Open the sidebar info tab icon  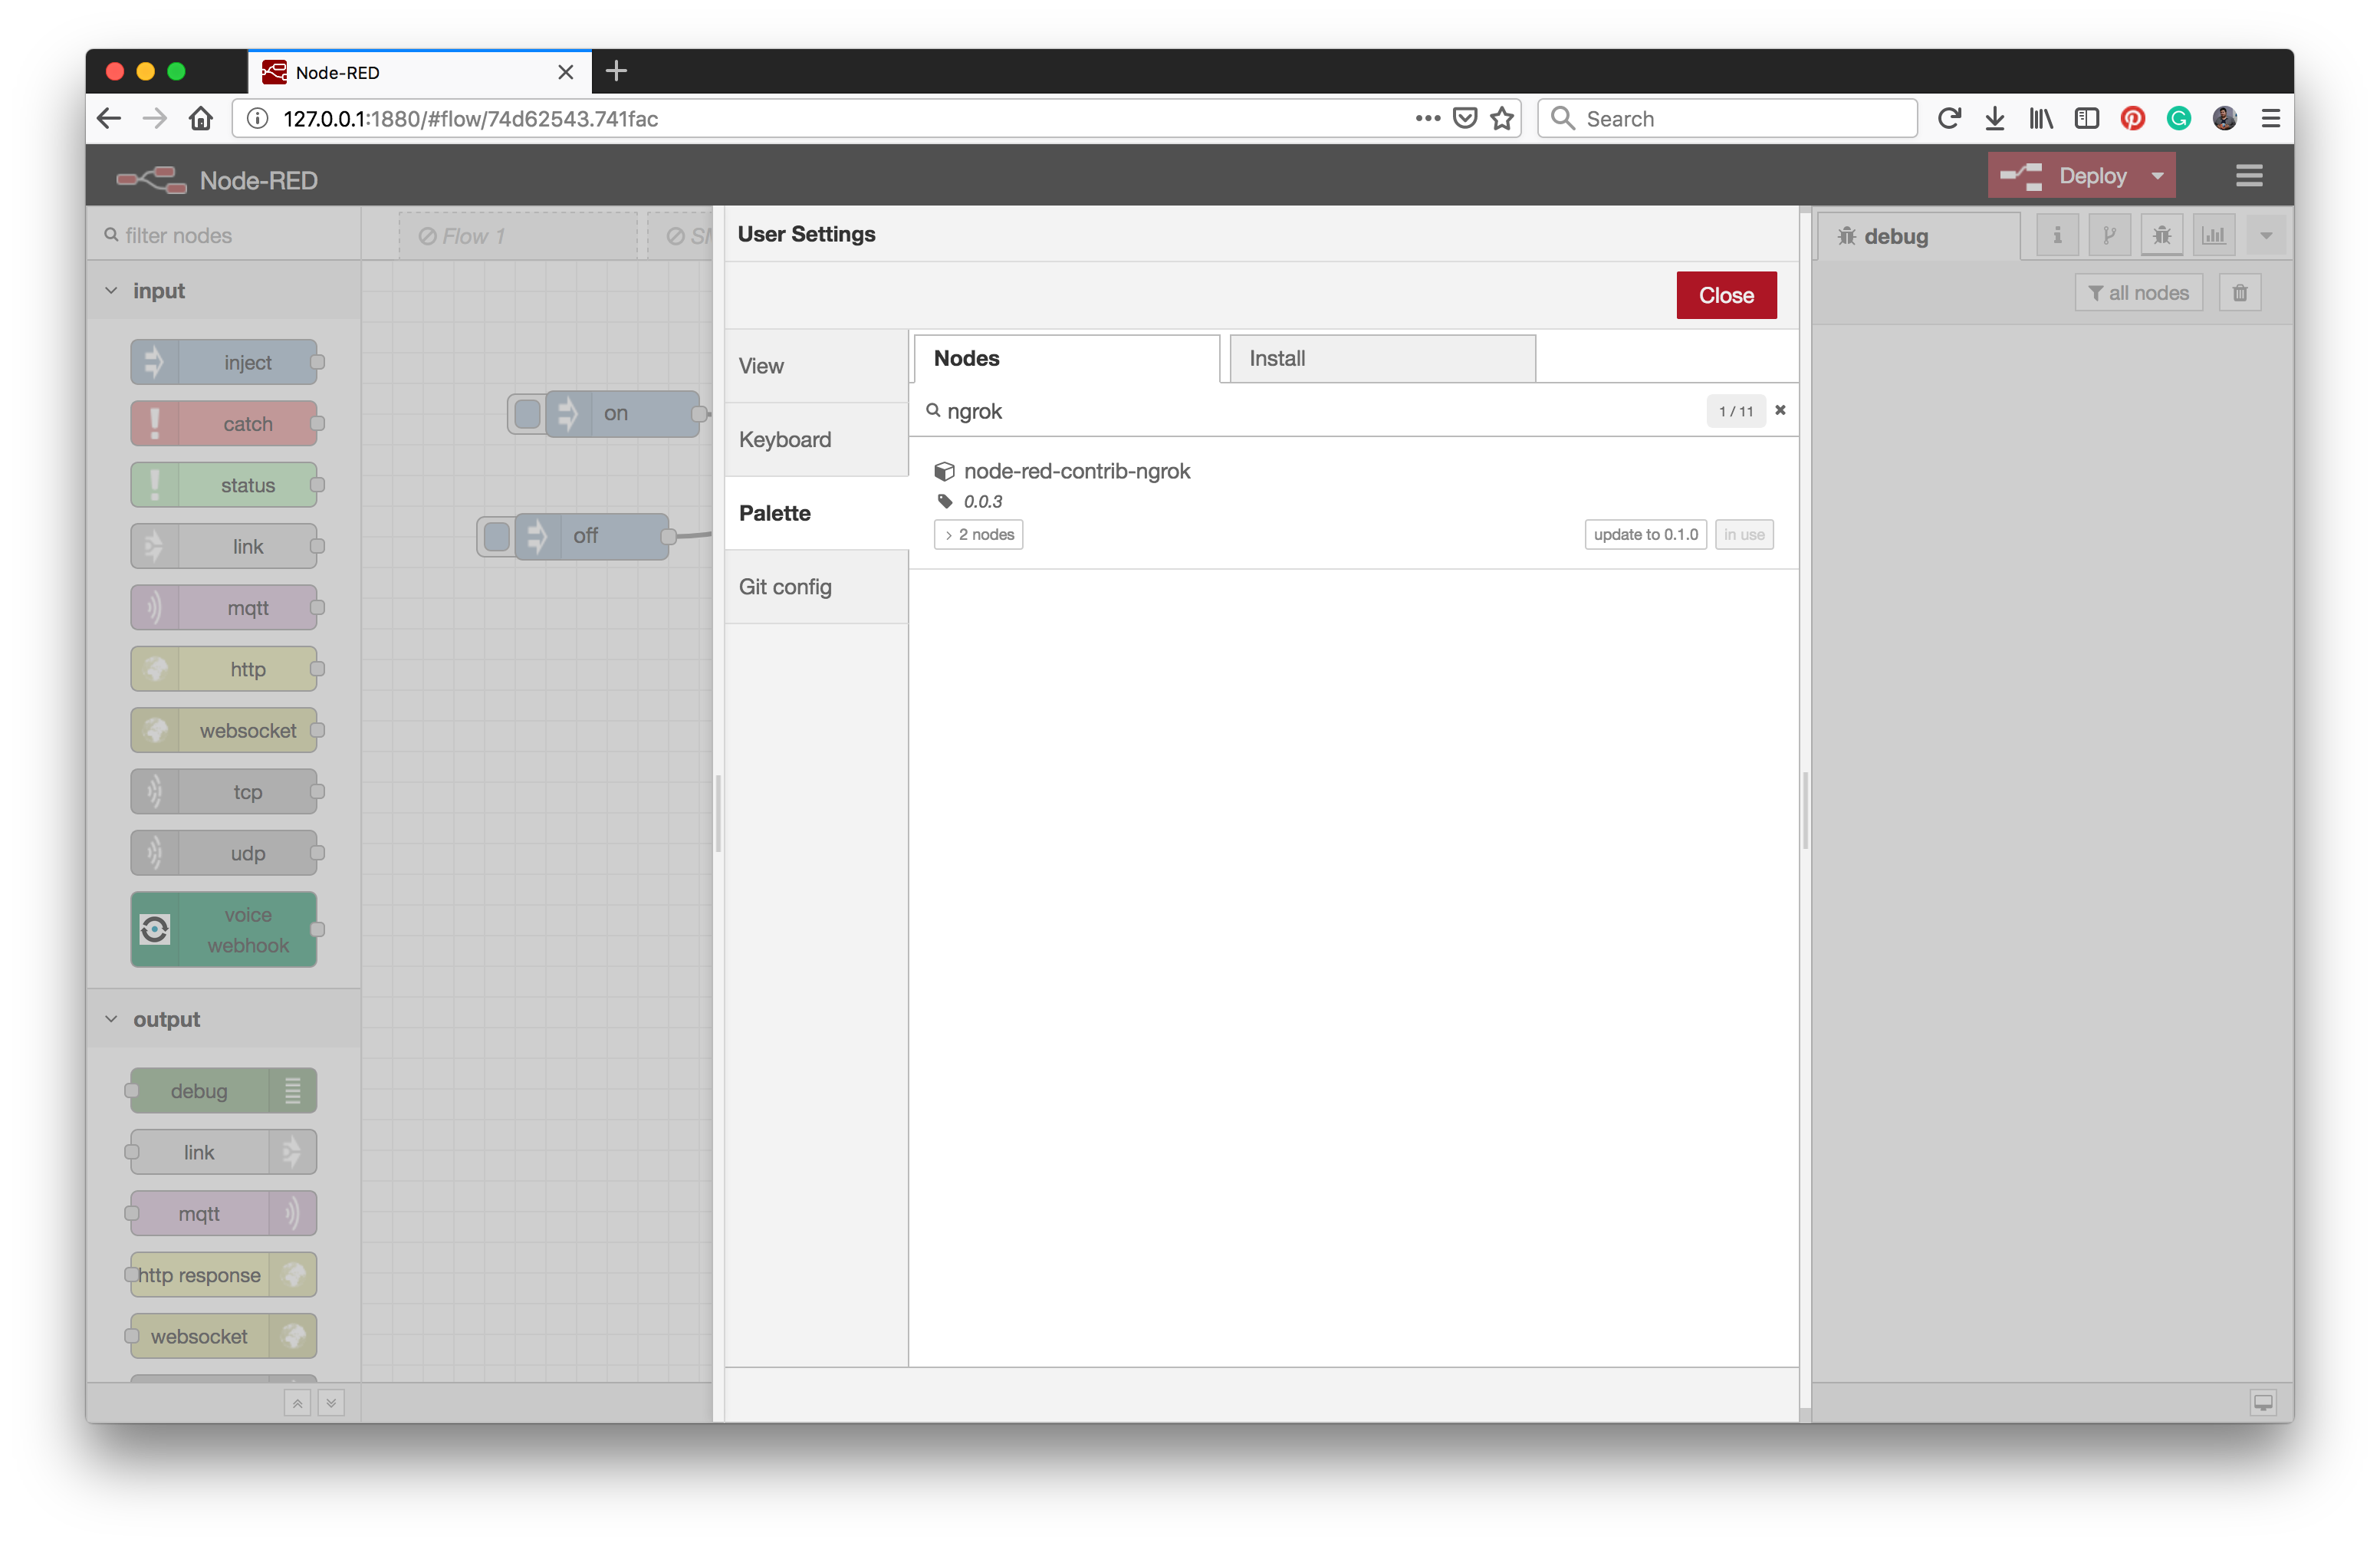[x=2057, y=235]
